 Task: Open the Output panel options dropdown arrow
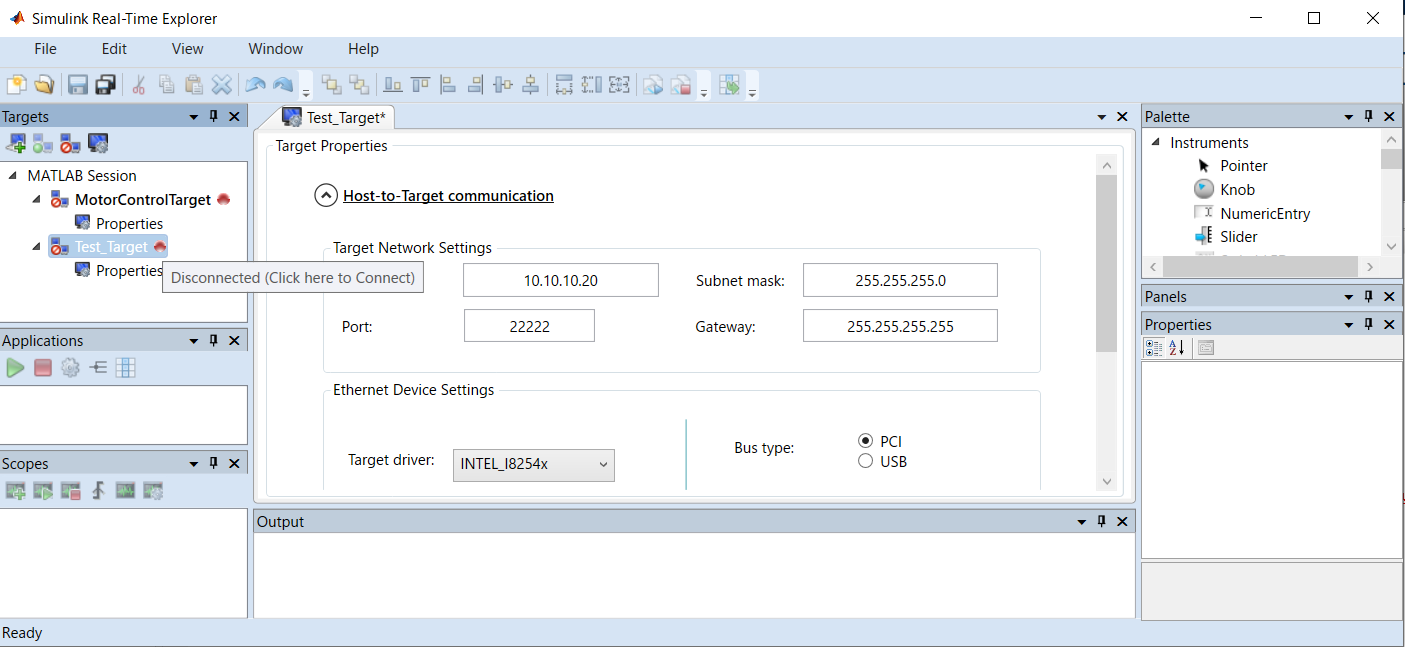click(1081, 522)
